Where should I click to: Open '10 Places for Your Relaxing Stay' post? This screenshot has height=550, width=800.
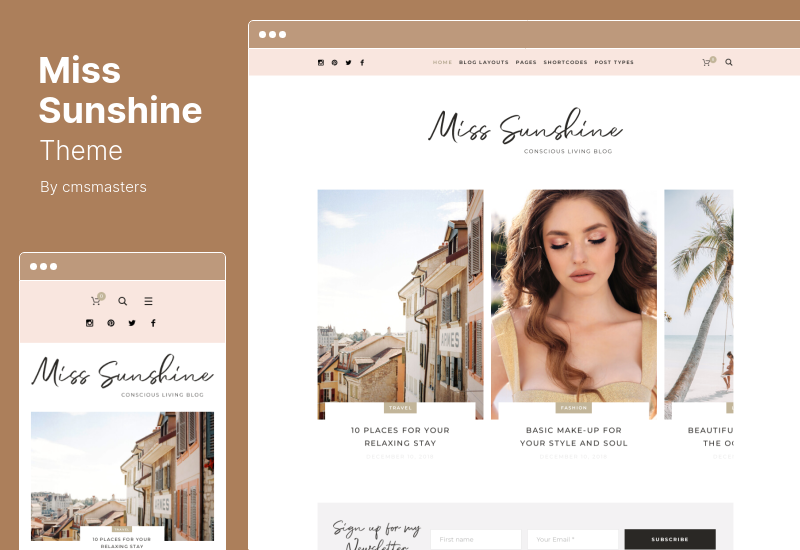click(401, 437)
